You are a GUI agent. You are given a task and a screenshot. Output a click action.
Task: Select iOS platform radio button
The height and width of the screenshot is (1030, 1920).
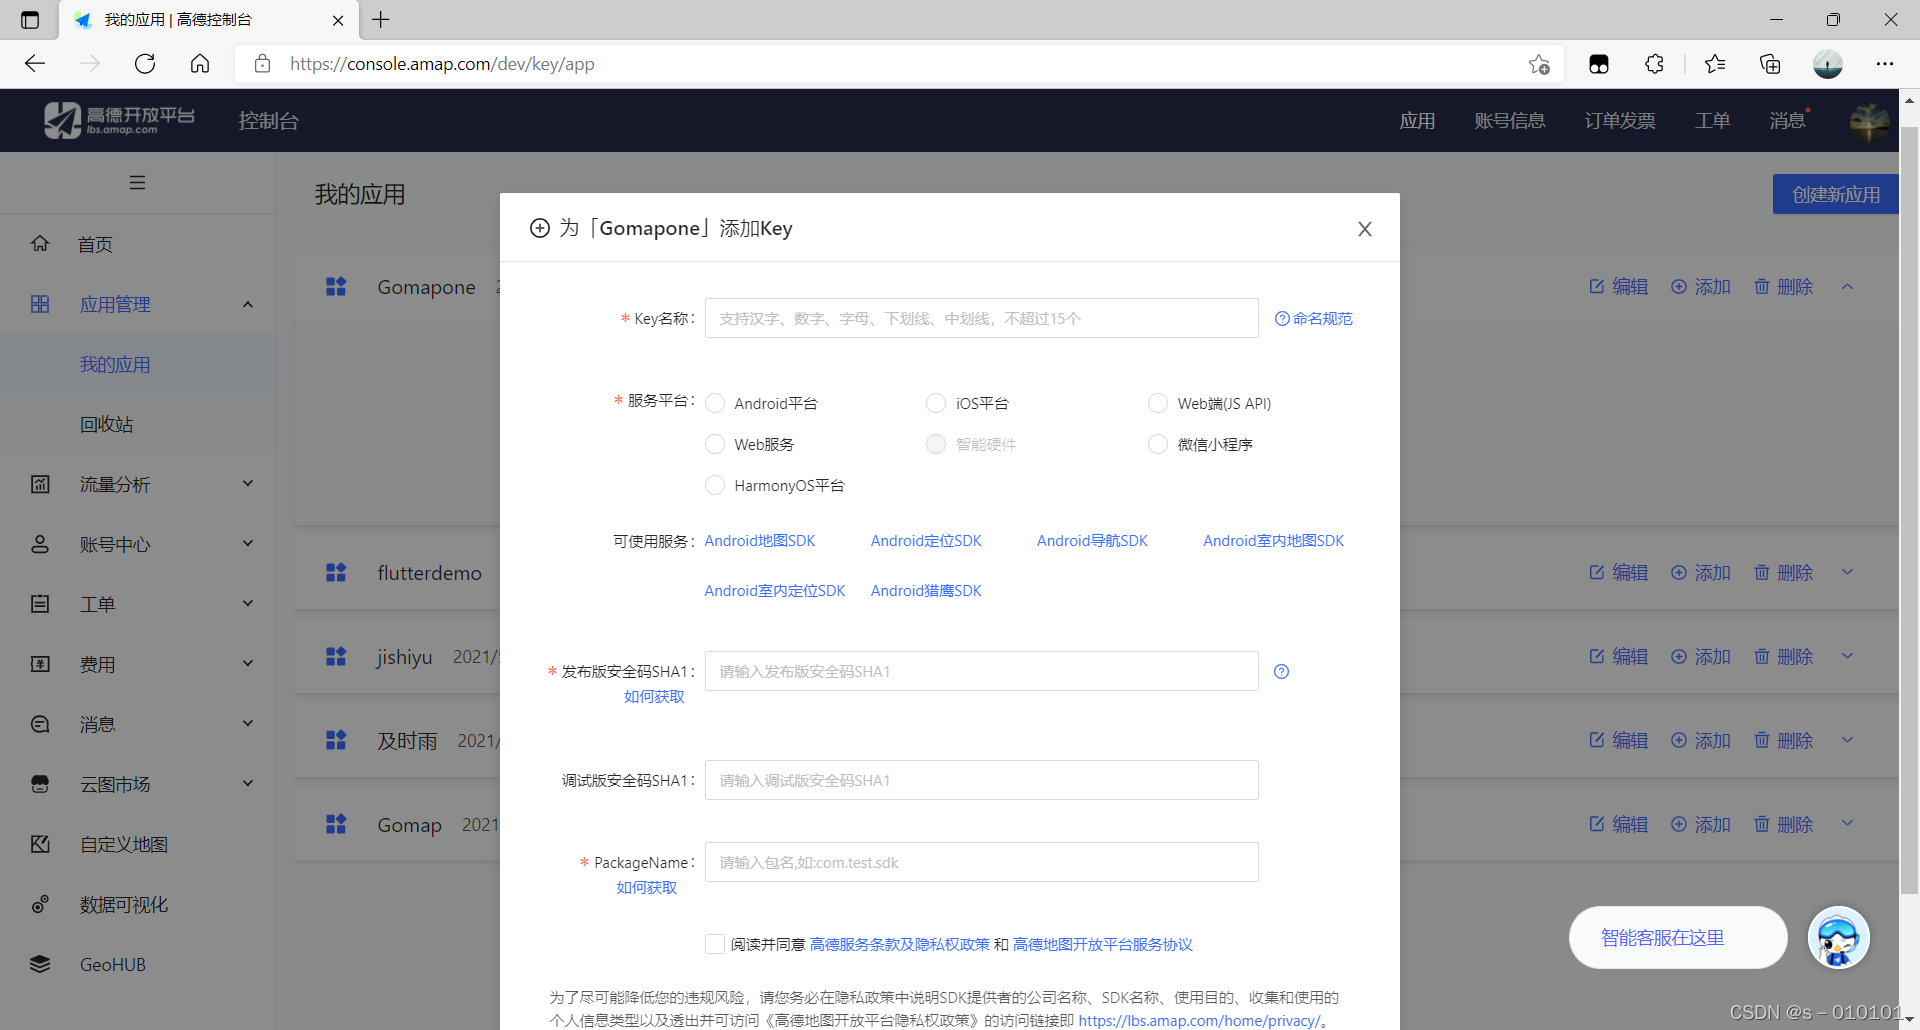point(936,403)
